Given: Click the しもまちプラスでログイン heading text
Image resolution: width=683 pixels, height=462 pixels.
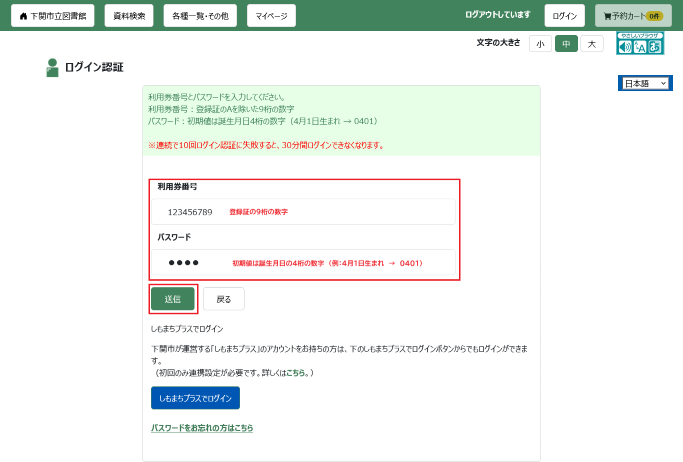Looking at the screenshot, I should (187, 329).
